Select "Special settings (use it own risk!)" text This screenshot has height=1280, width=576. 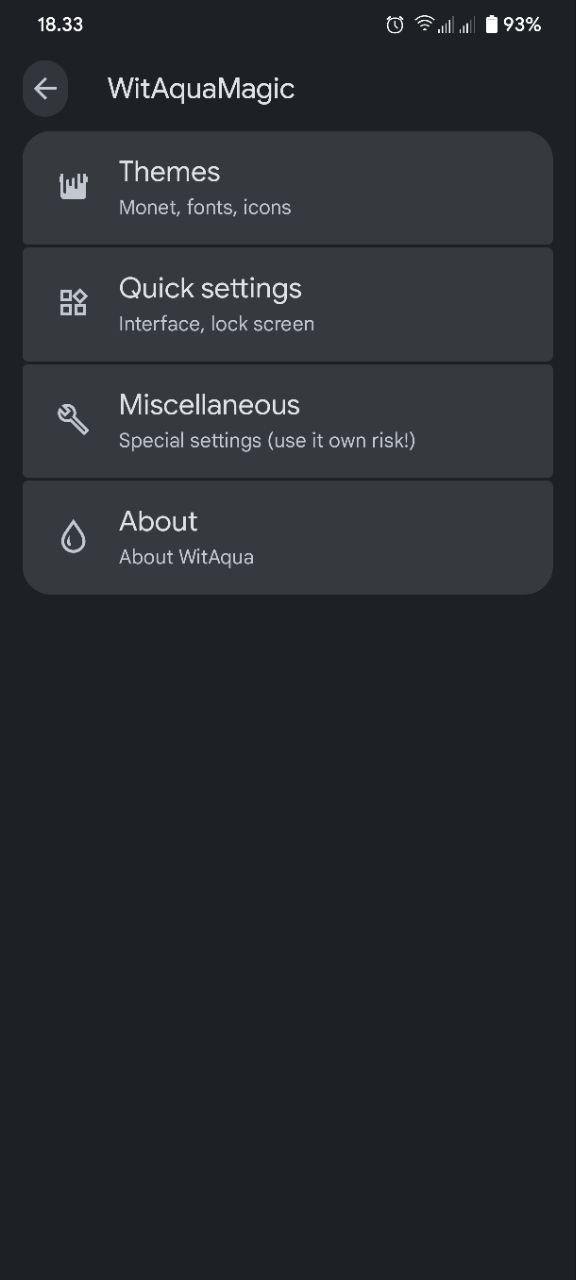(267, 441)
